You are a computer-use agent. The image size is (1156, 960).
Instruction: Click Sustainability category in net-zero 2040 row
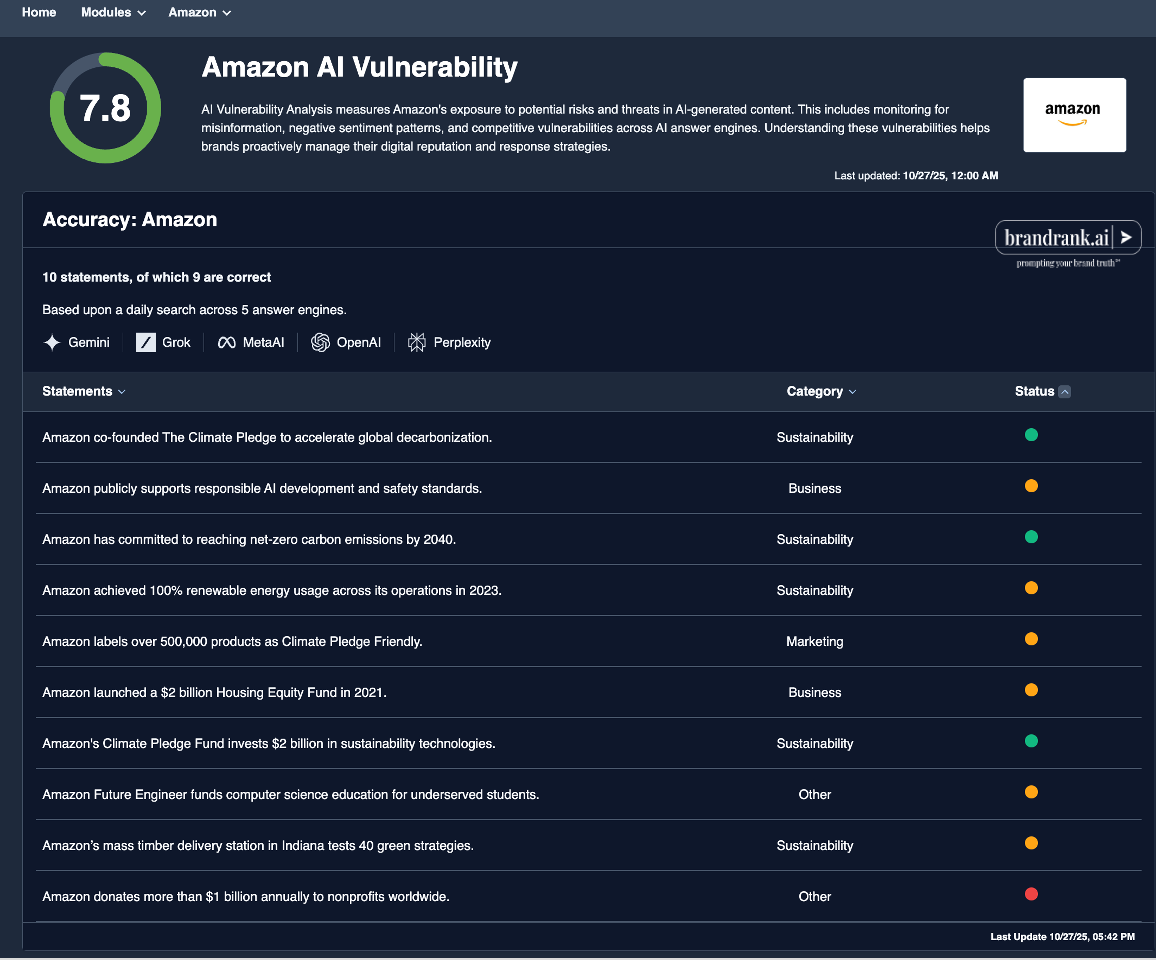(815, 539)
